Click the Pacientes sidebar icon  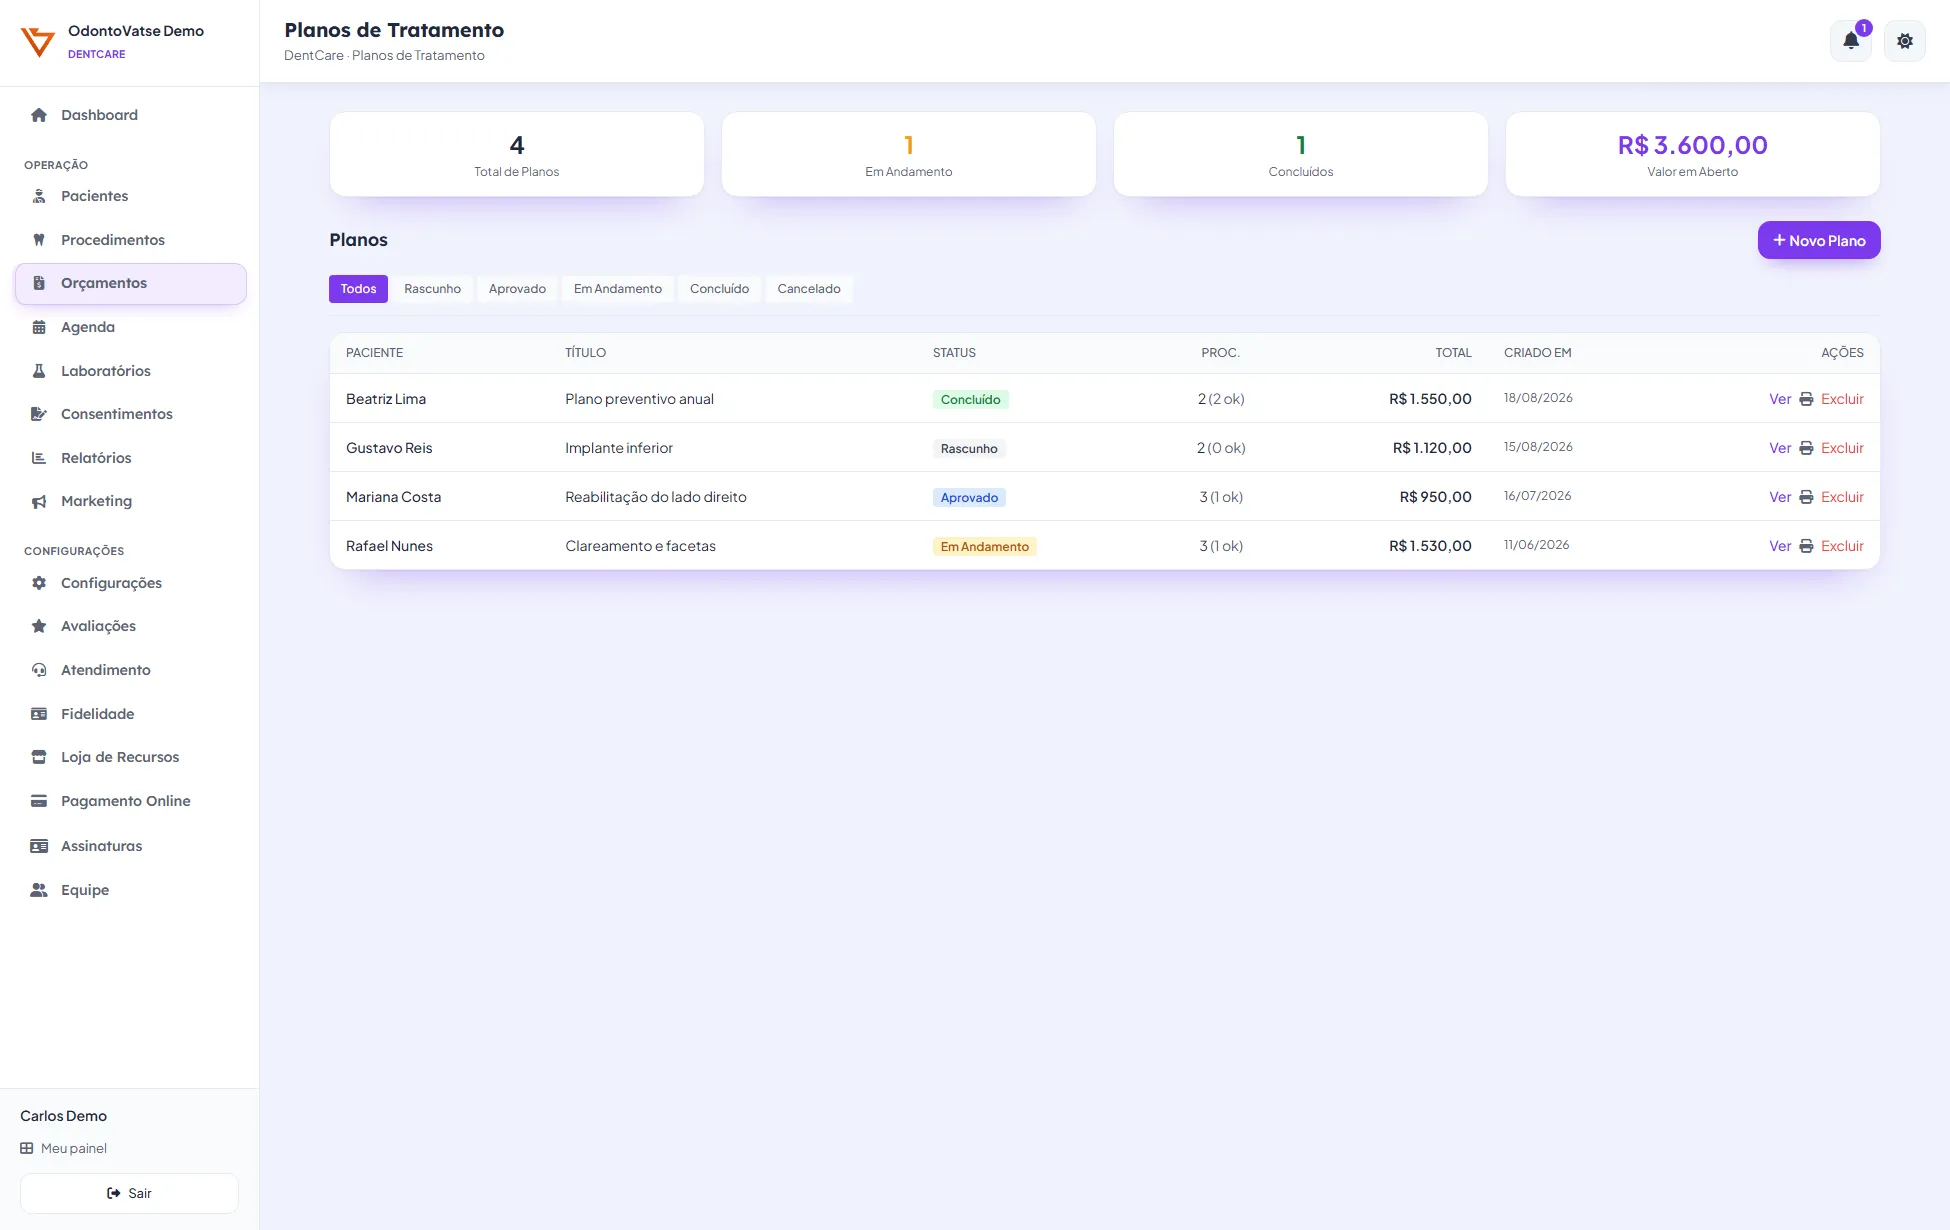pos(39,196)
